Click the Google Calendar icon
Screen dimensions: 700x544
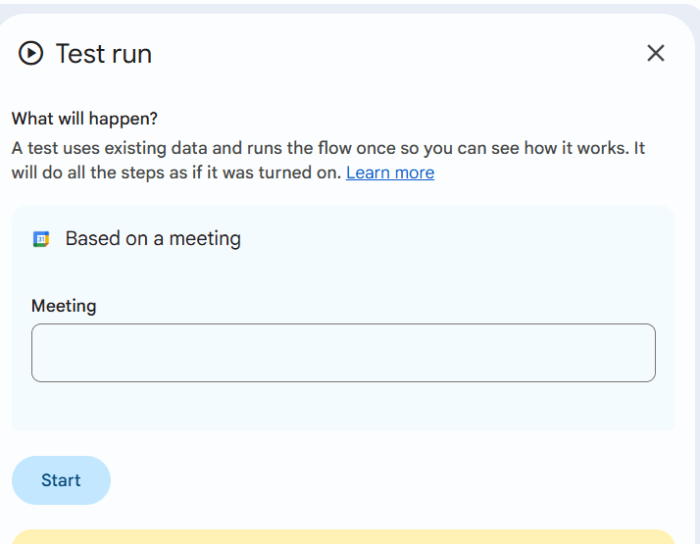click(41, 239)
